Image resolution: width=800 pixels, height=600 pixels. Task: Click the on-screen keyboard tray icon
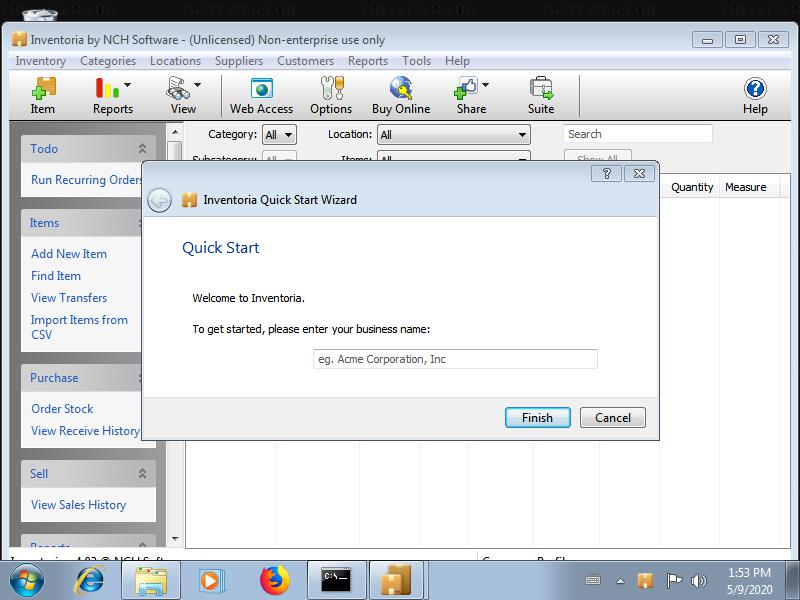click(x=593, y=581)
